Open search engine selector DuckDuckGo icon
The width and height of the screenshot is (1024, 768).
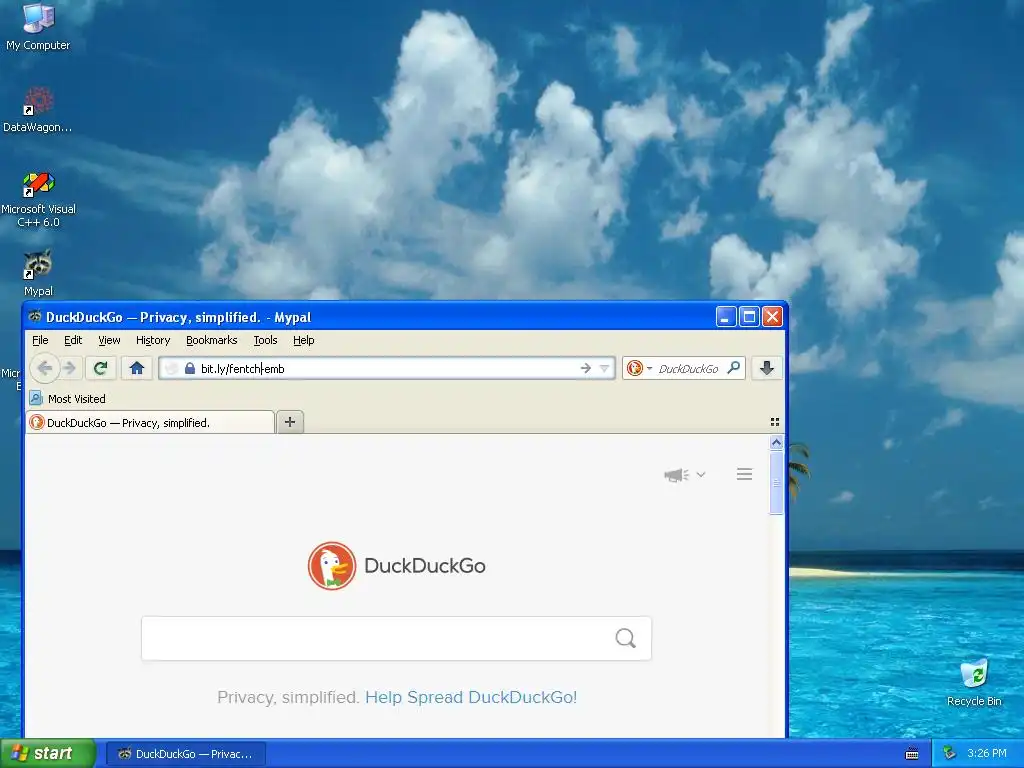[x=639, y=368]
